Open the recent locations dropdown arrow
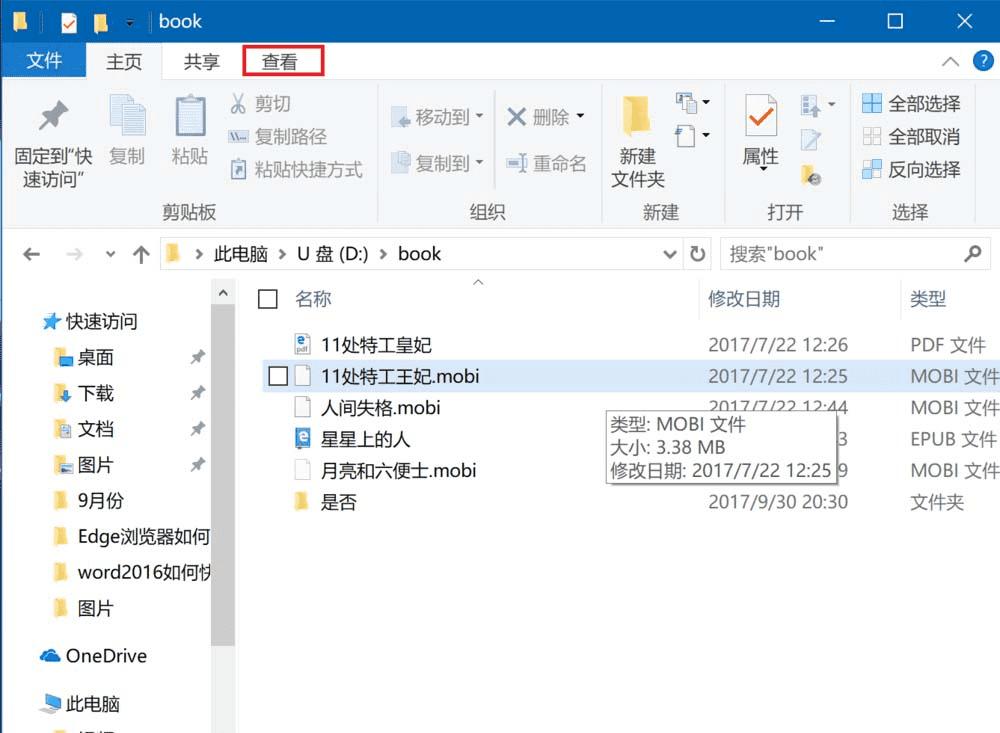The height and width of the screenshot is (733, 1000). pos(110,255)
